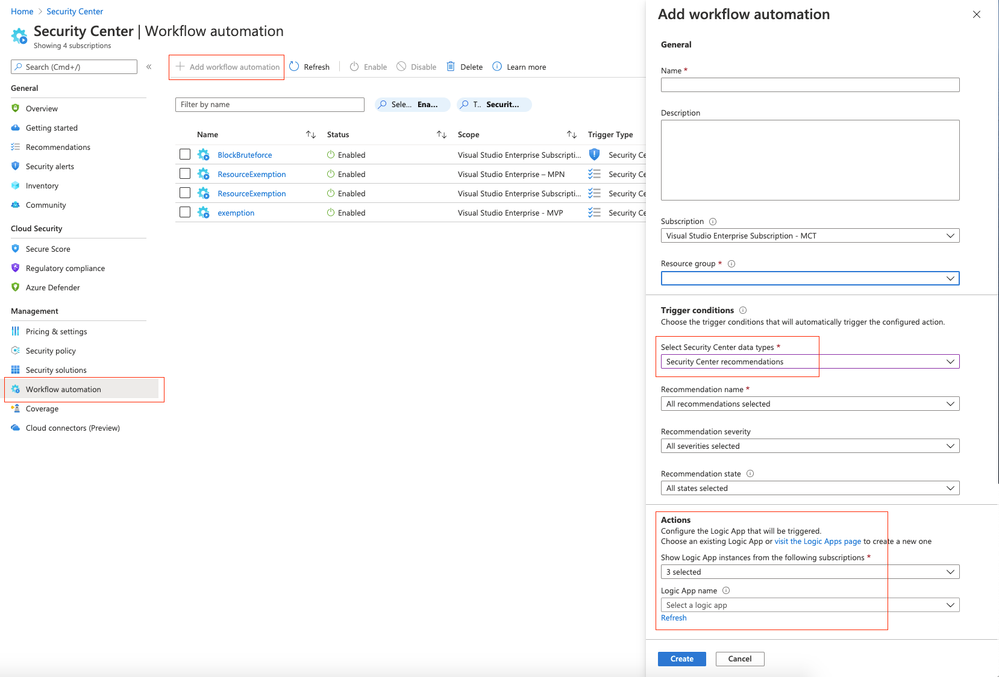Click the Refresh link under Logic App name
This screenshot has height=677, width=999.
coord(673,618)
